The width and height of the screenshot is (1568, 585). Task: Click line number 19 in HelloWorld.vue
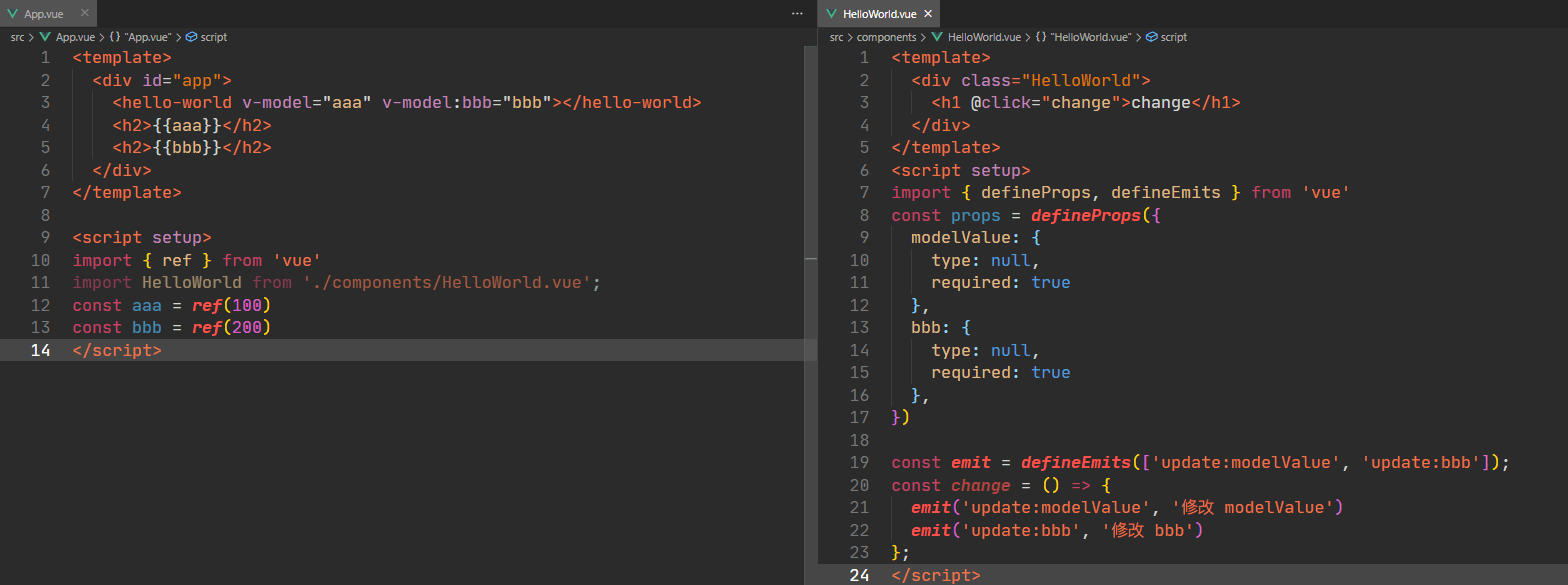tap(859, 462)
